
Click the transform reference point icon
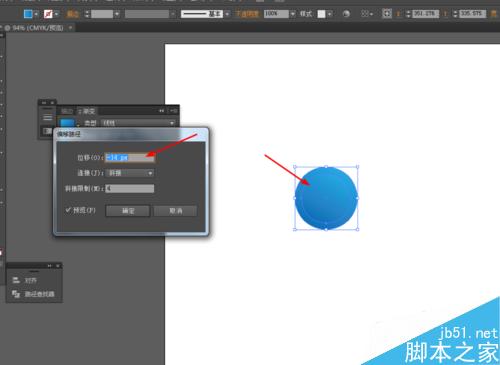point(387,14)
